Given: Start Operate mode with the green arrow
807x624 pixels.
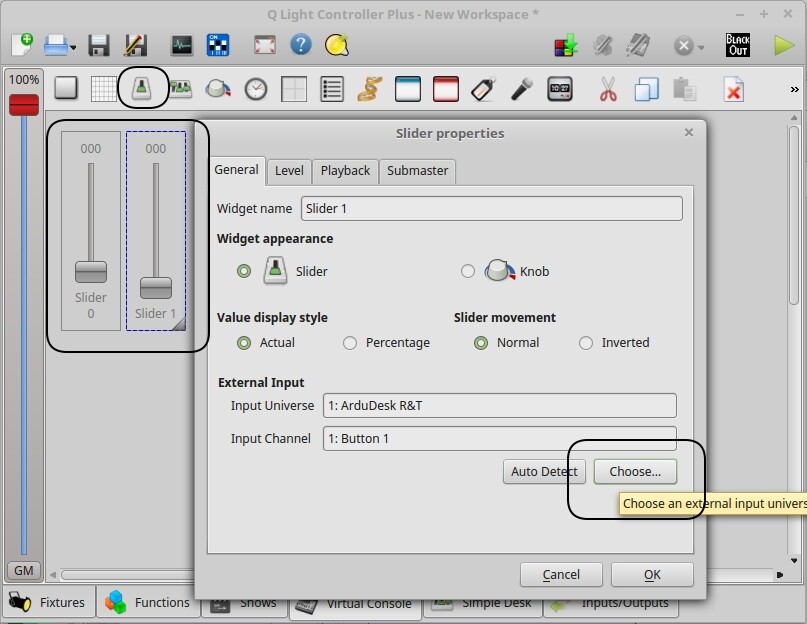Looking at the screenshot, I should 784,44.
